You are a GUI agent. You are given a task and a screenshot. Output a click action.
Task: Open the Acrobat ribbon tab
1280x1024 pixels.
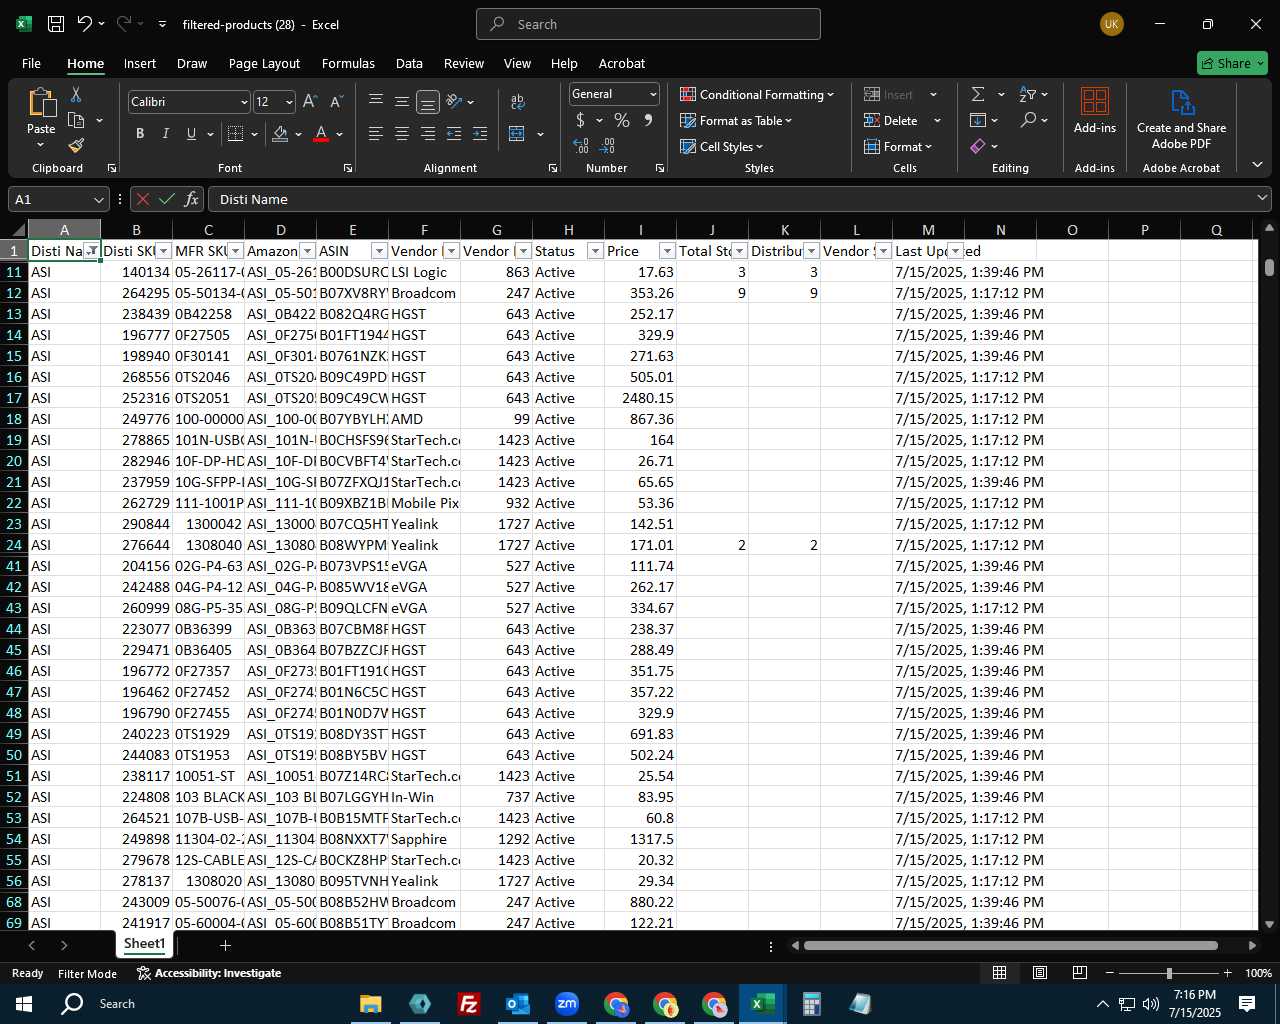click(x=622, y=63)
